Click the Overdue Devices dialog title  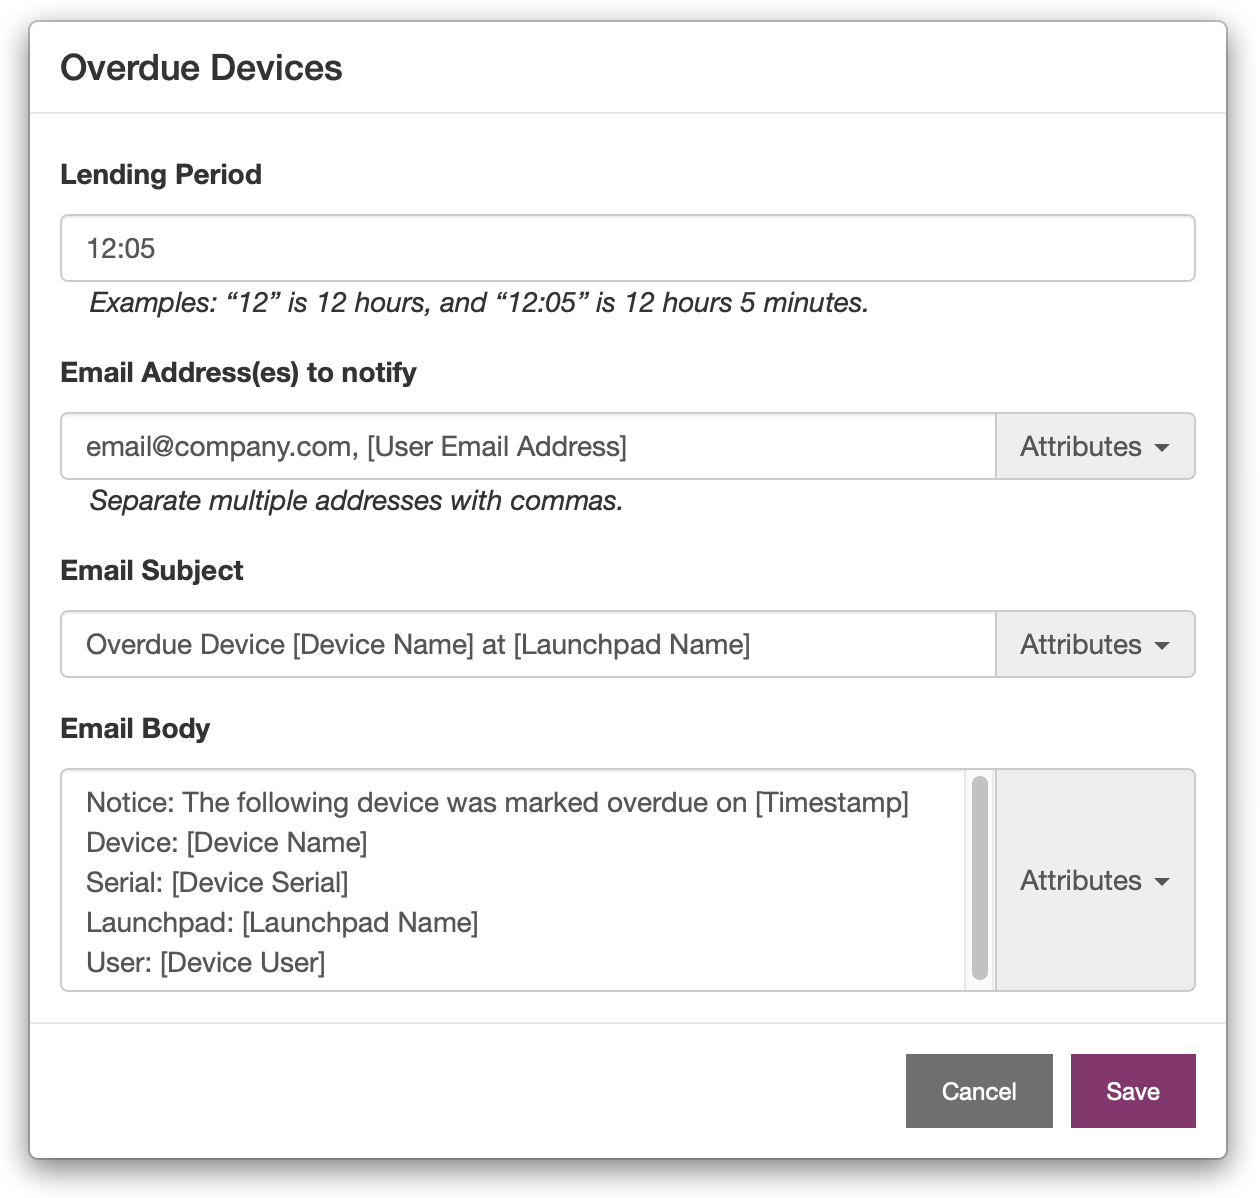201,68
